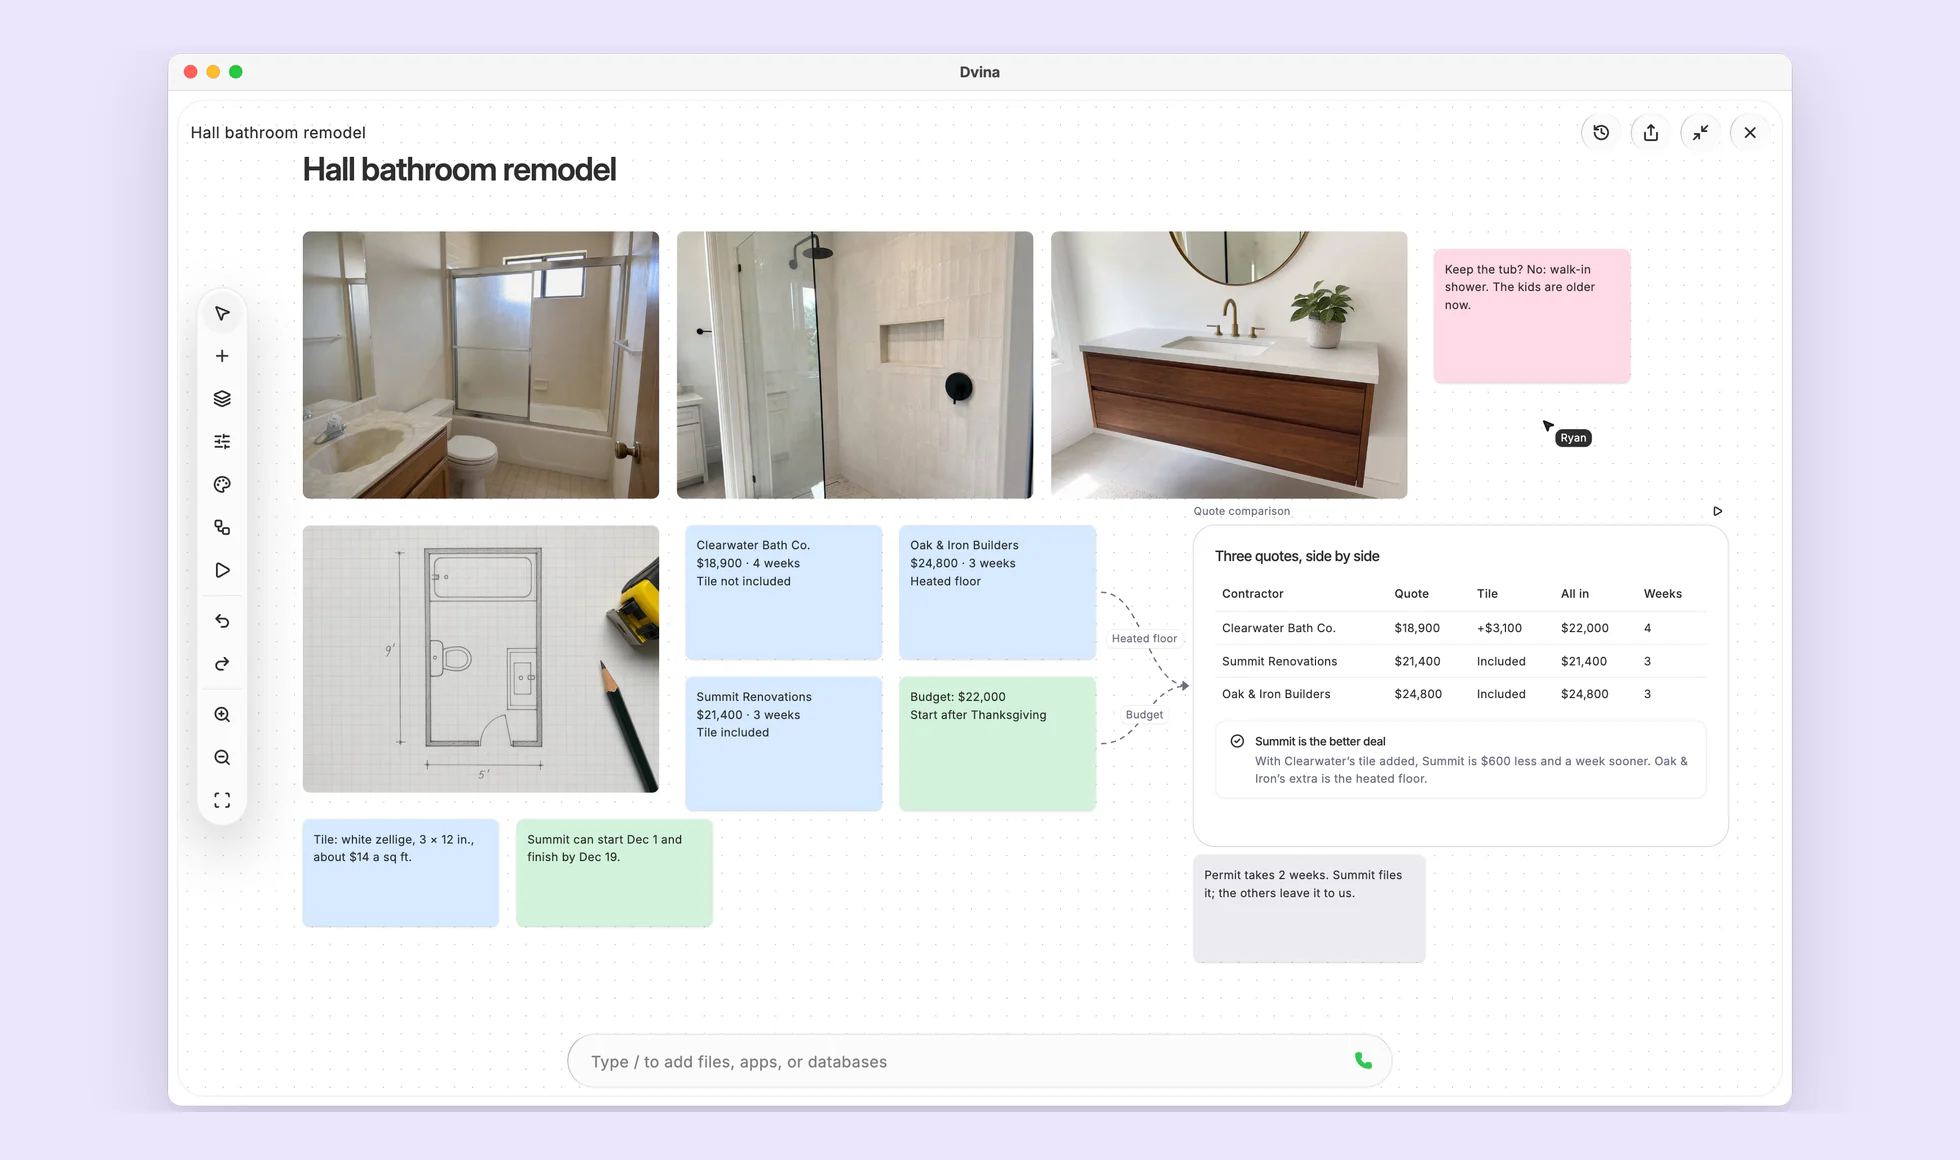This screenshot has width=1960, height=1160.
Task: Select the Budget: $22,000 green note
Action: tap(998, 743)
